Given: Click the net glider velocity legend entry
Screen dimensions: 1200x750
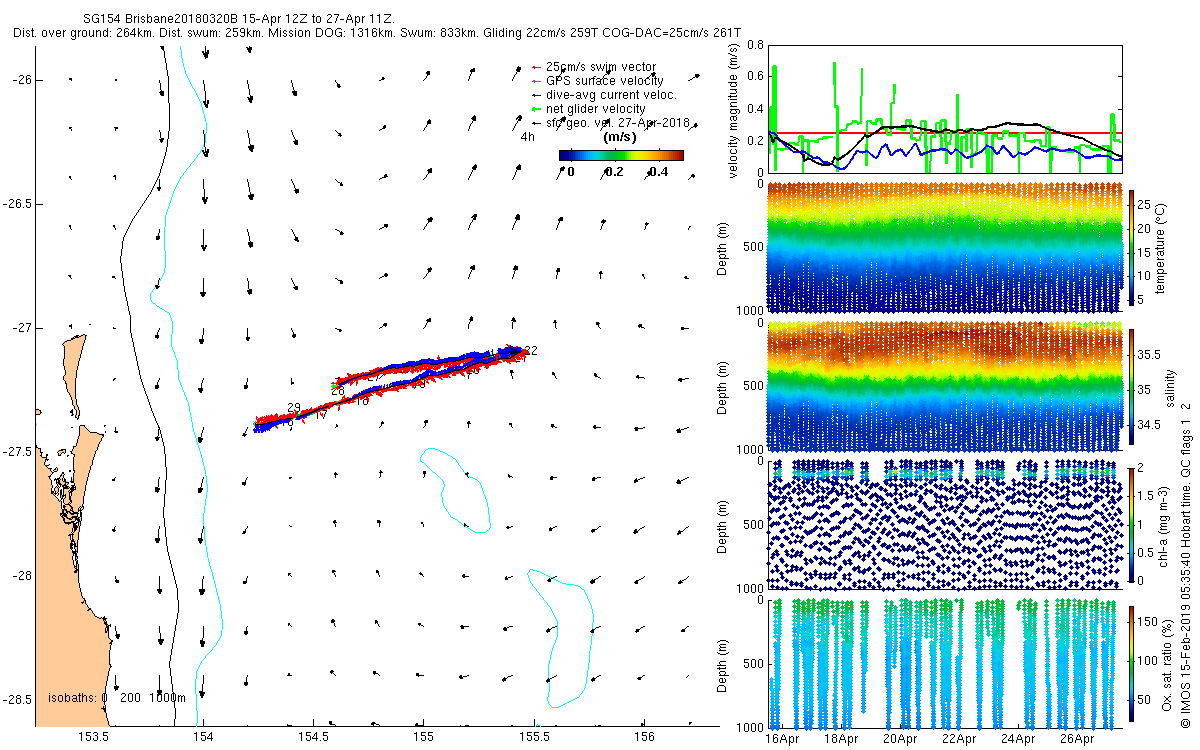Looking at the screenshot, I should (587, 109).
